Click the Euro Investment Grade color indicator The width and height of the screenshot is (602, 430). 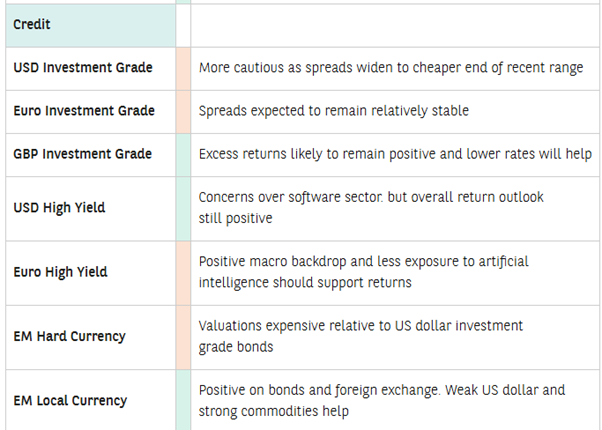pyautogui.click(x=183, y=111)
